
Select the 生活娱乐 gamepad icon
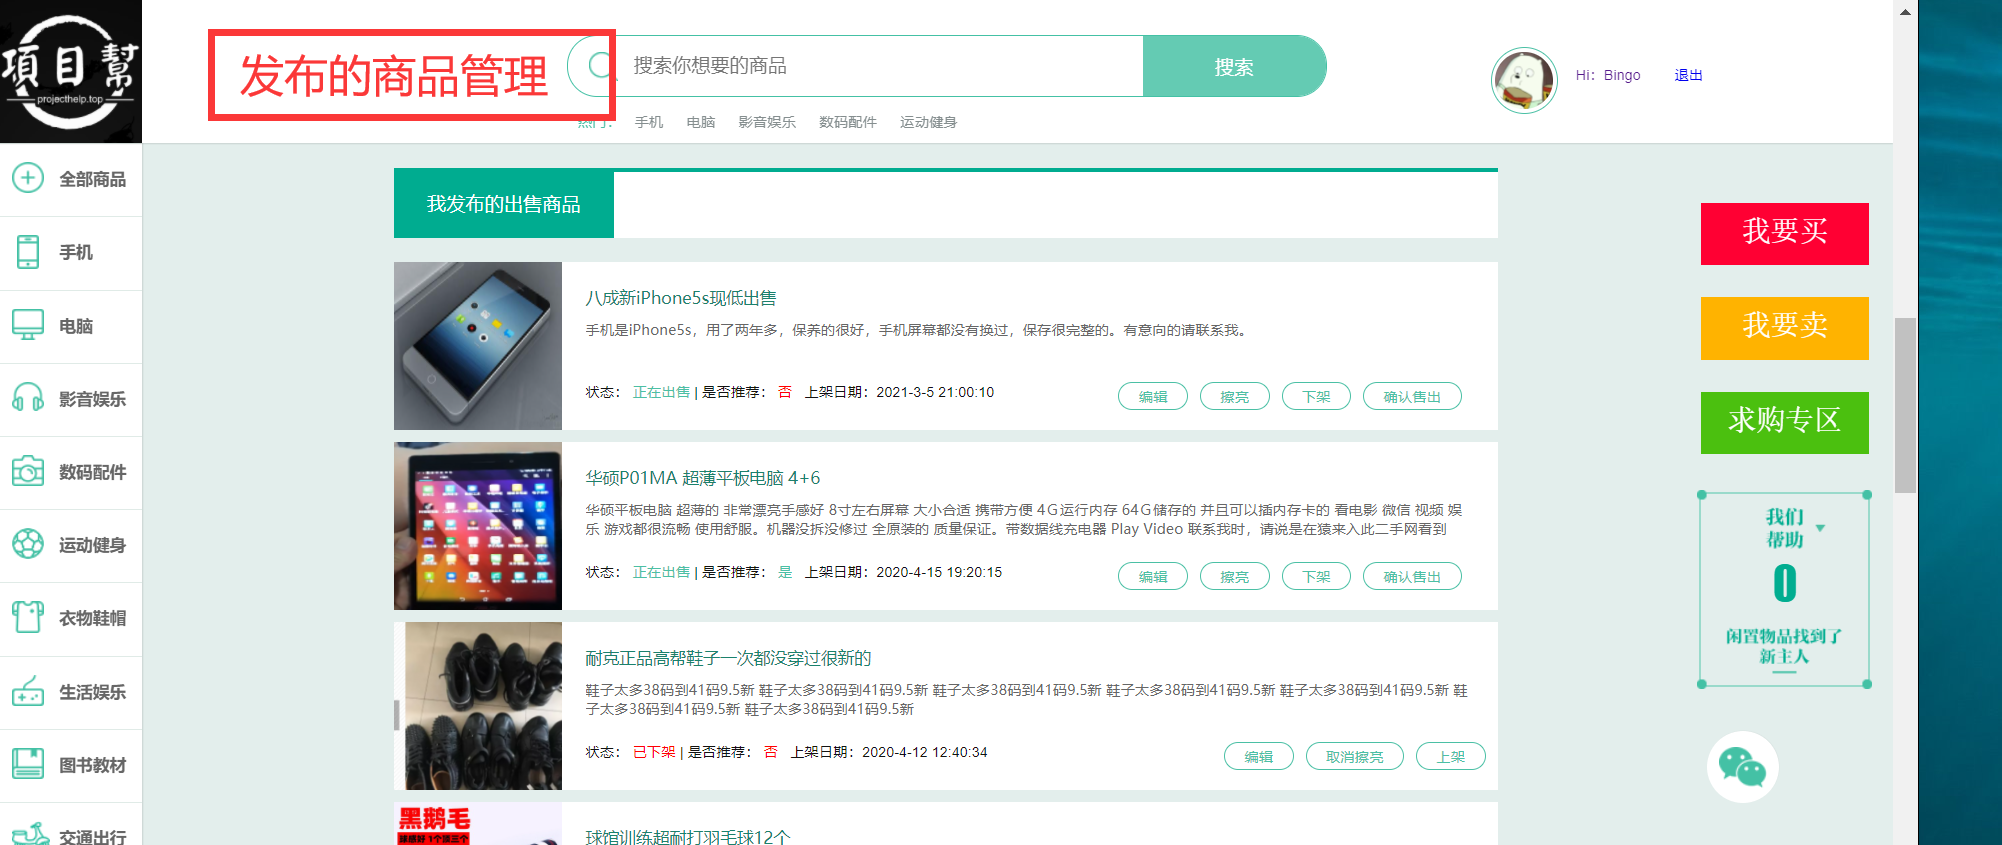tap(28, 691)
